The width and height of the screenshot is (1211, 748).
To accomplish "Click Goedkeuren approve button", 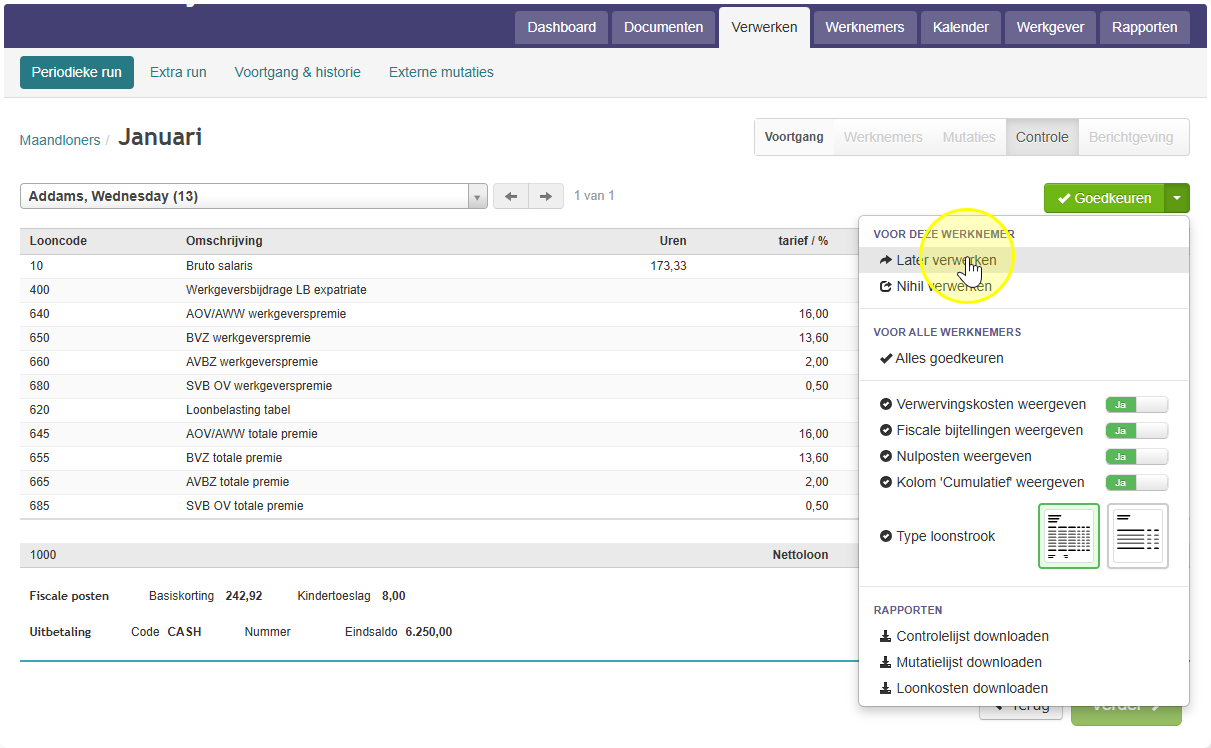I will click(1104, 198).
